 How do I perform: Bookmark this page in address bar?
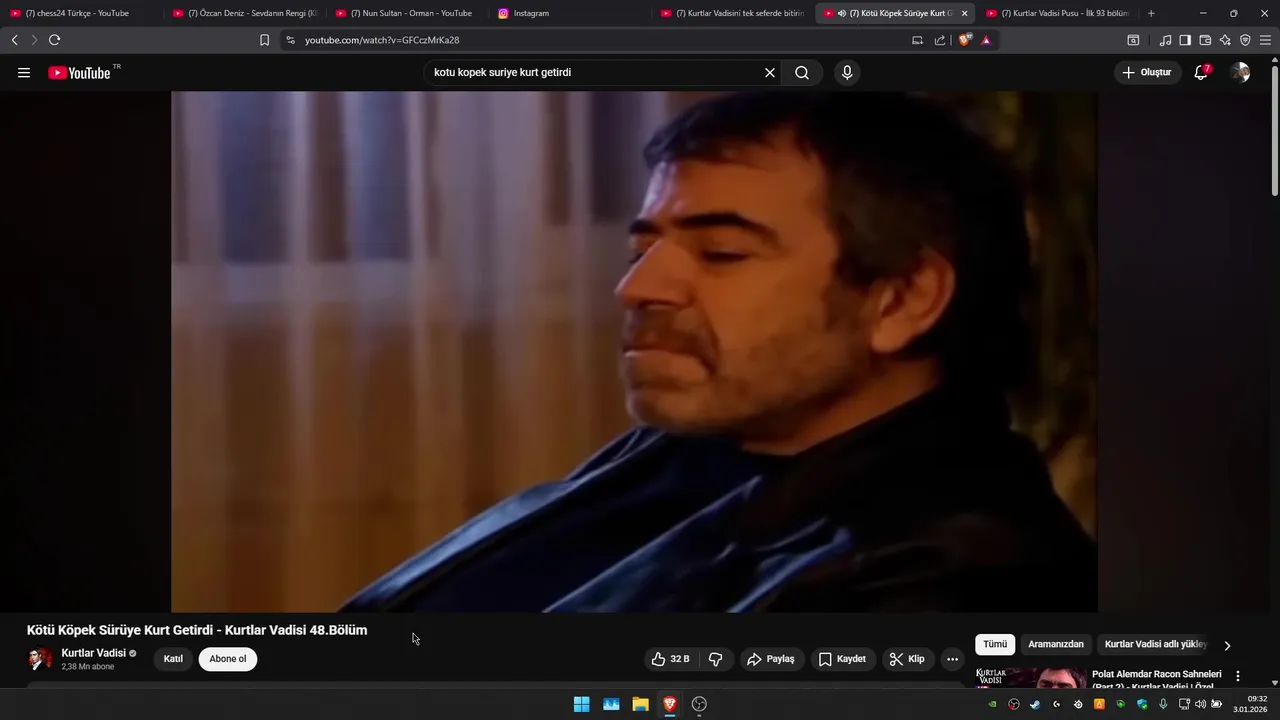(x=264, y=40)
